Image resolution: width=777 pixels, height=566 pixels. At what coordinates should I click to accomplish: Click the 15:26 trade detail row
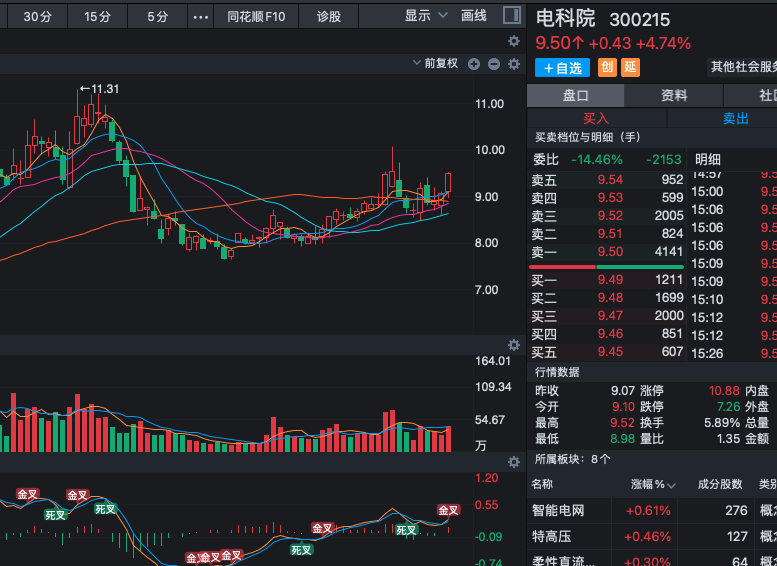[733, 353]
